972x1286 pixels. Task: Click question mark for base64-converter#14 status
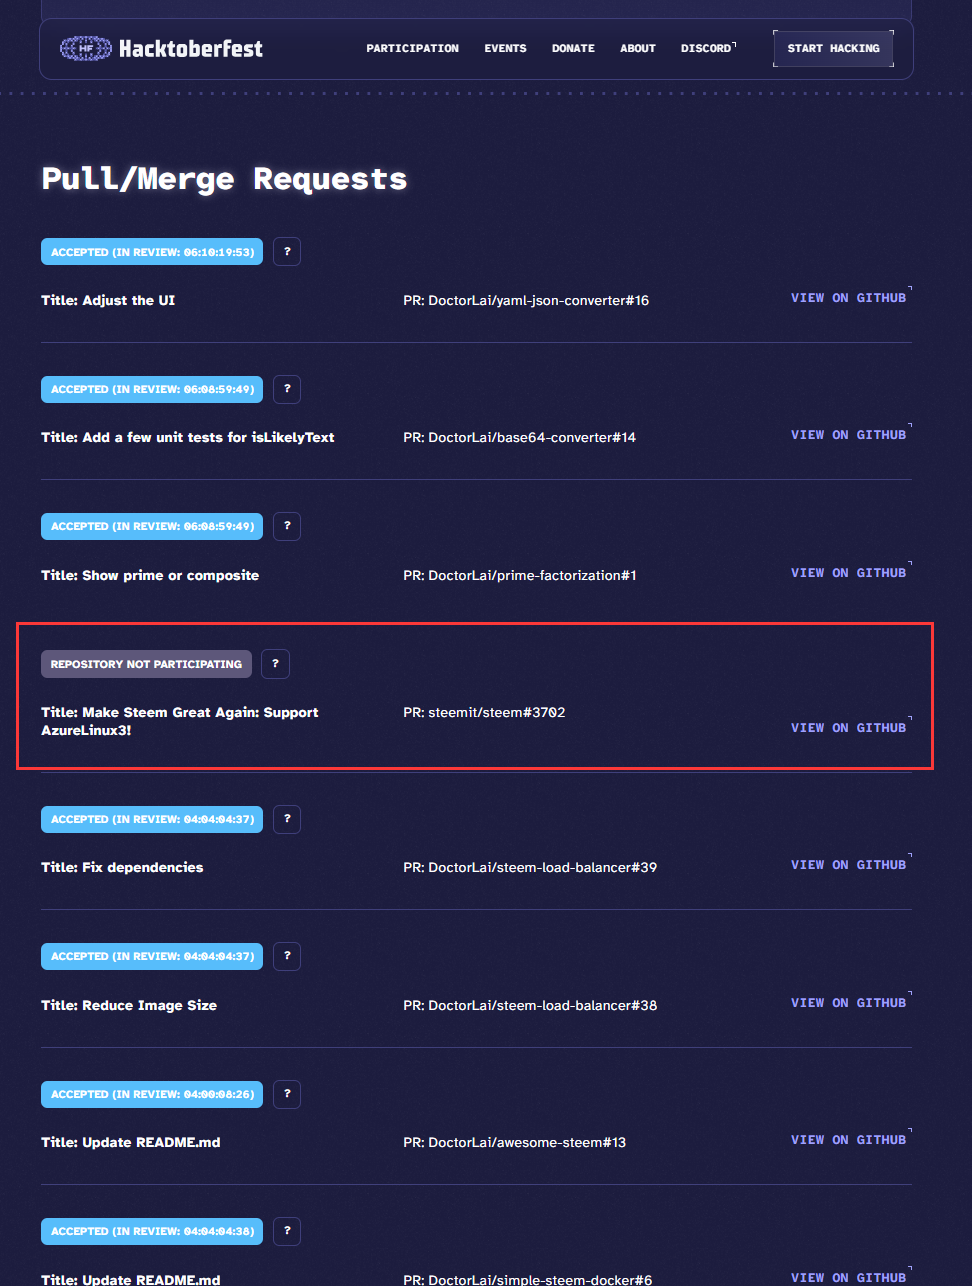287,389
